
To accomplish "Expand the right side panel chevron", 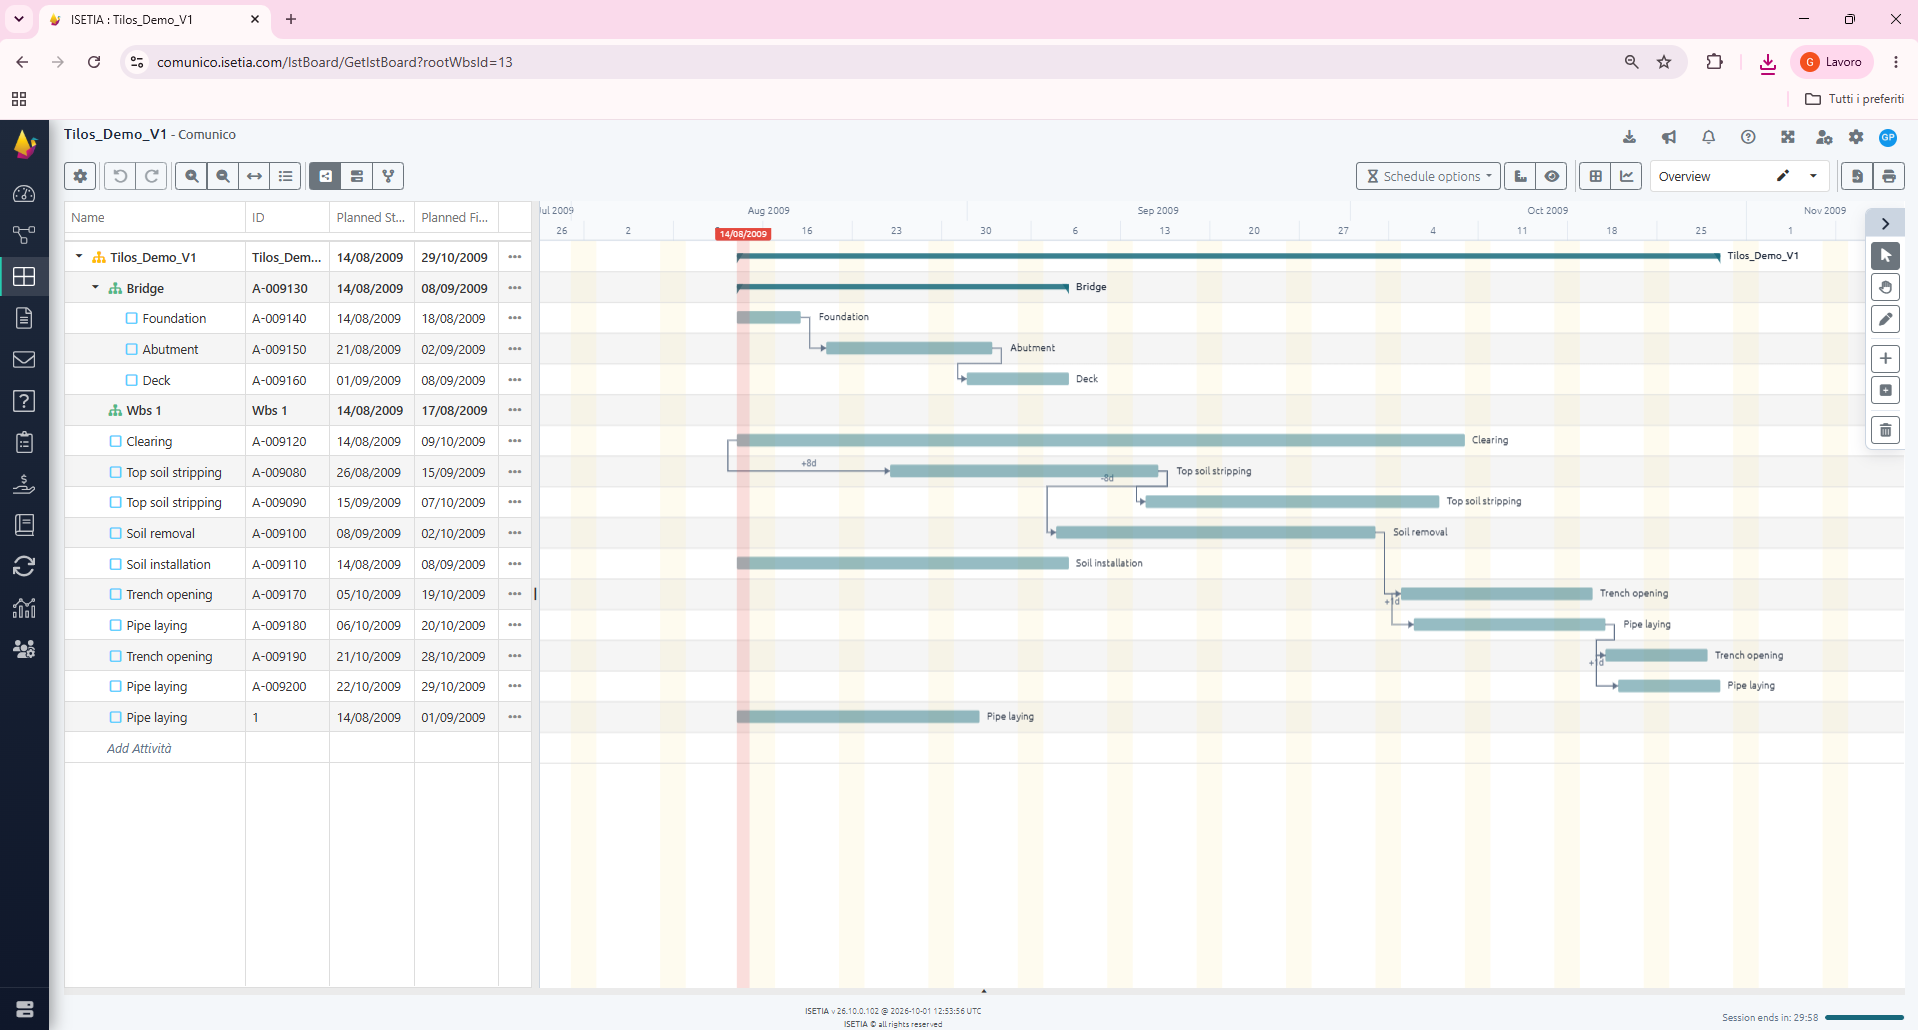I will tap(1885, 224).
